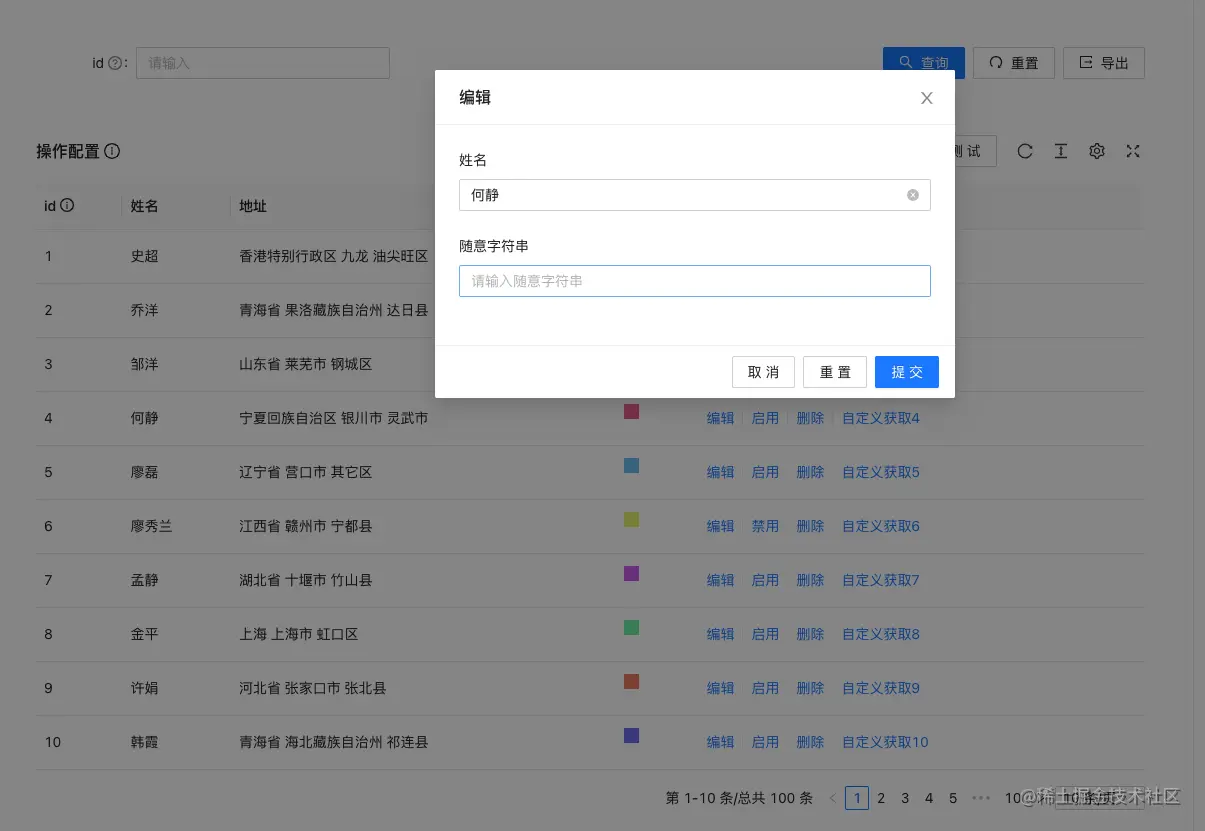Click 删除 link in row 5
The width and height of the screenshot is (1205, 831).
click(810, 472)
